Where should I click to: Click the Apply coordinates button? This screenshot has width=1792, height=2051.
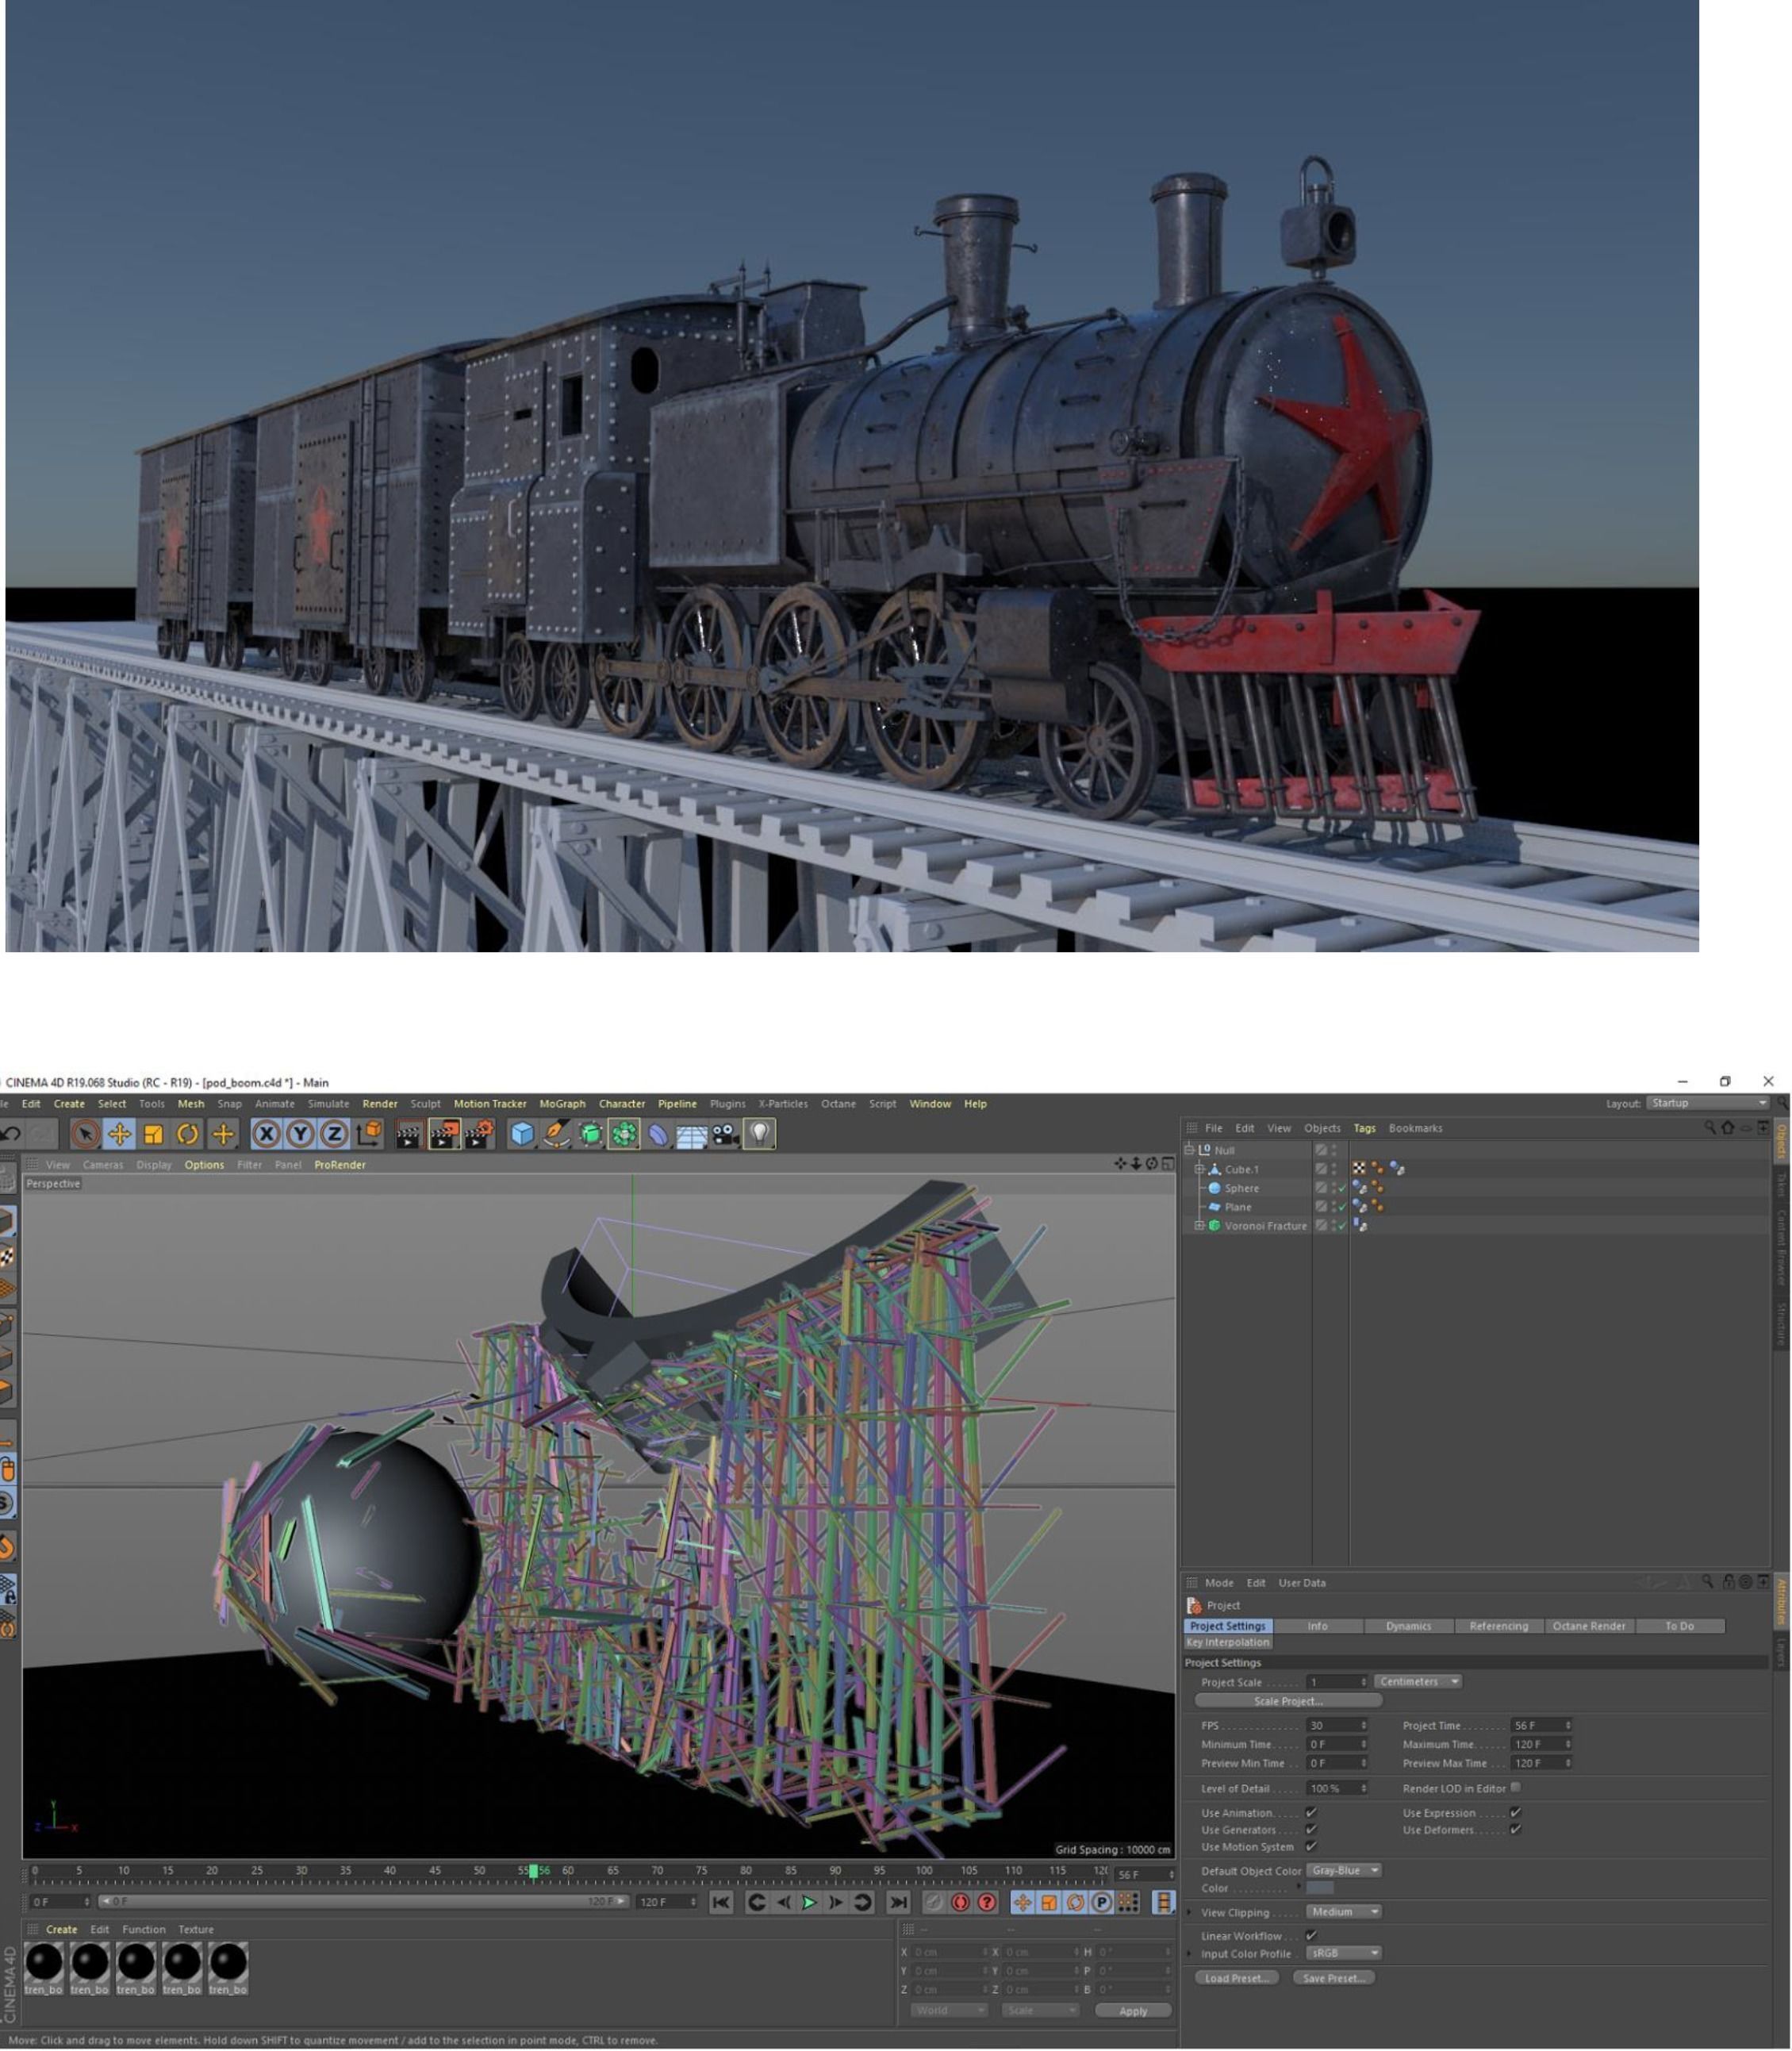[1133, 2011]
